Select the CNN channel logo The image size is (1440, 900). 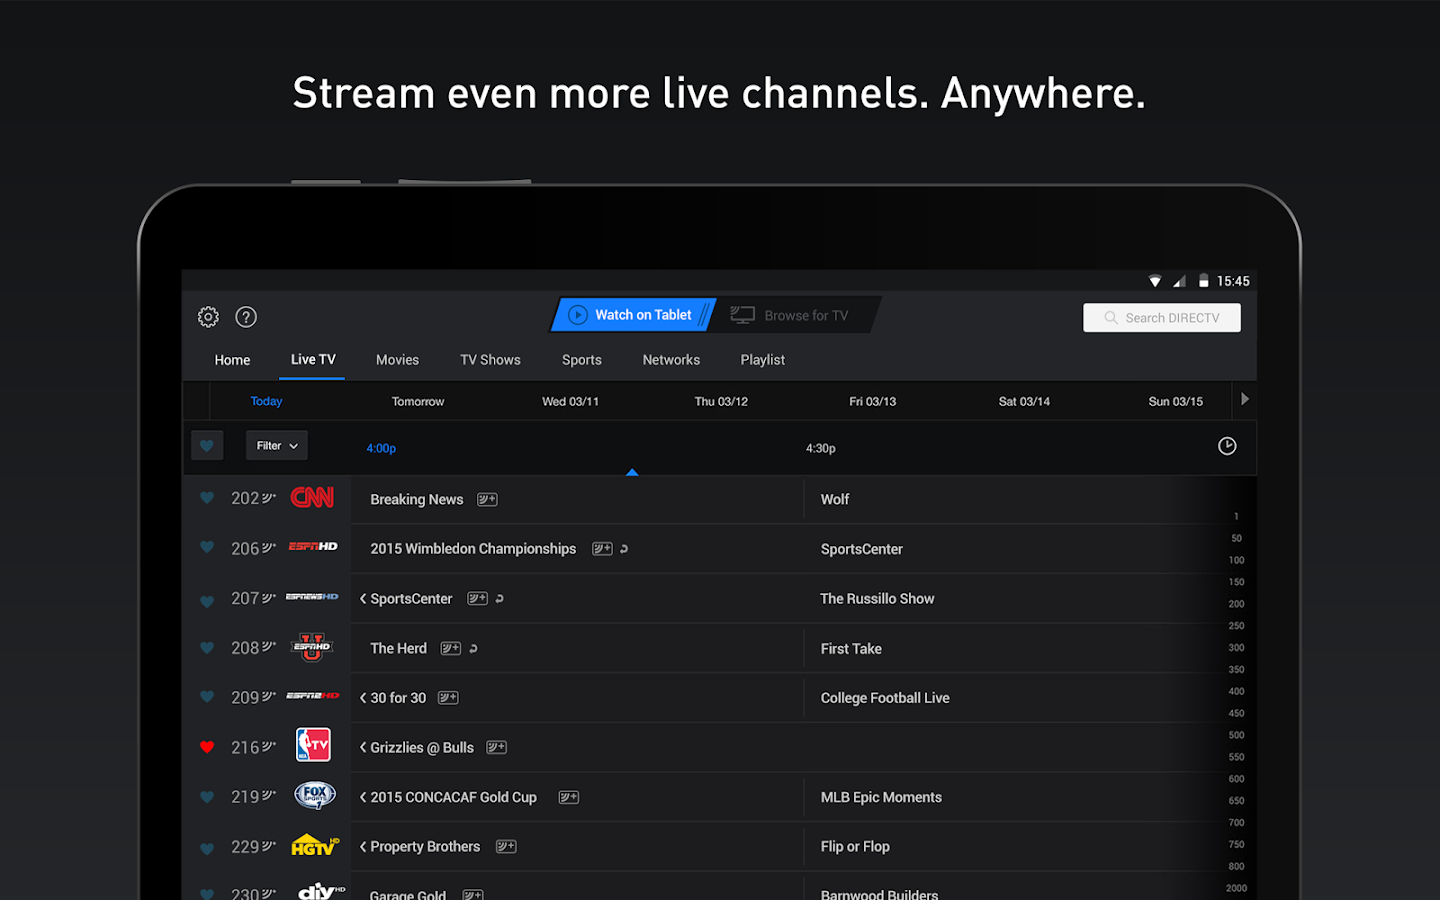click(x=312, y=497)
